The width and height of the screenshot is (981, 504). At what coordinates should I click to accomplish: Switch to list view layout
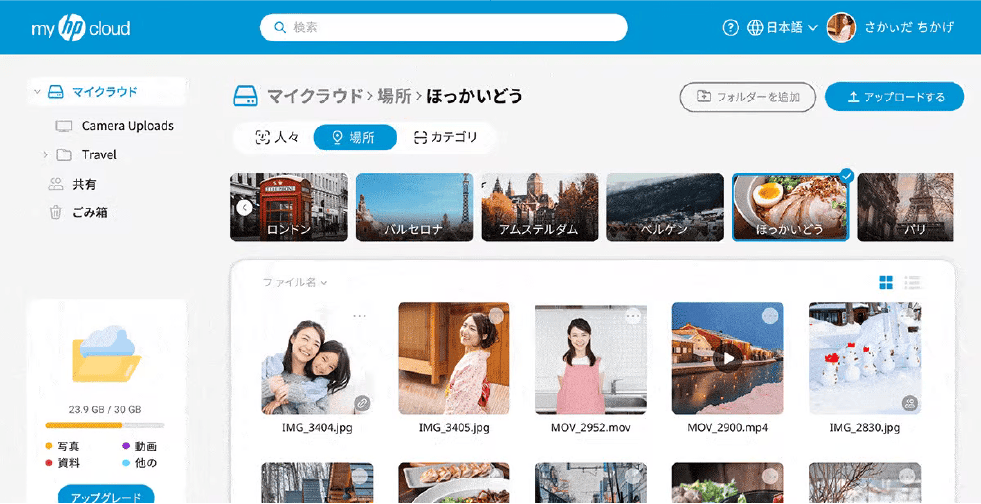912,283
